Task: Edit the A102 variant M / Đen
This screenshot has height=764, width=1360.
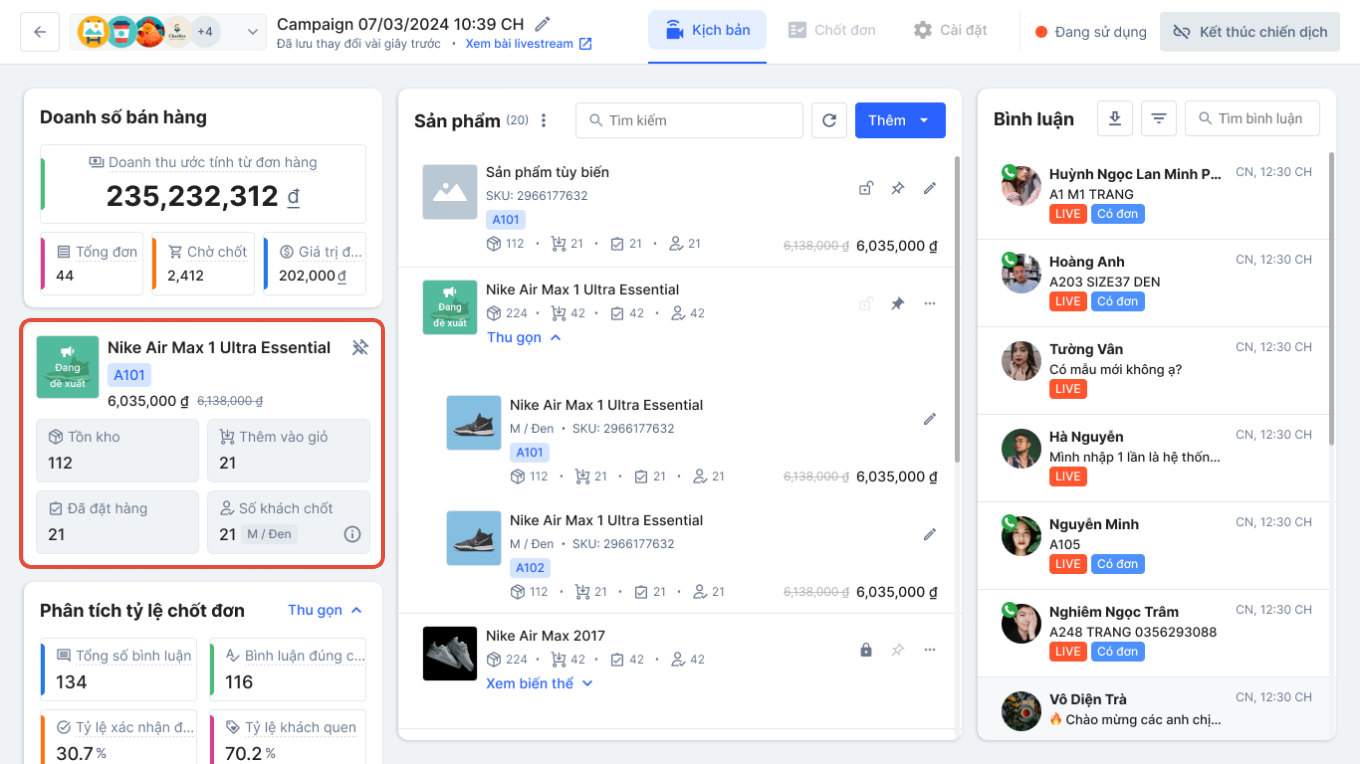Action: [930, 534]
